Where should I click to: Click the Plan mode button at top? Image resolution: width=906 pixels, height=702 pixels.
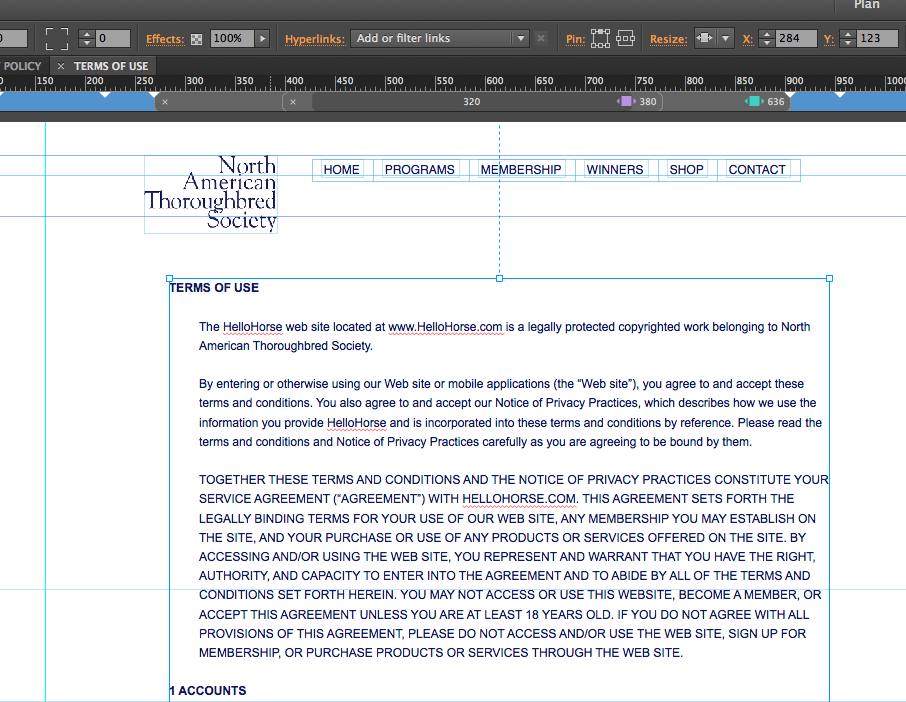click(x=867, y=5)
